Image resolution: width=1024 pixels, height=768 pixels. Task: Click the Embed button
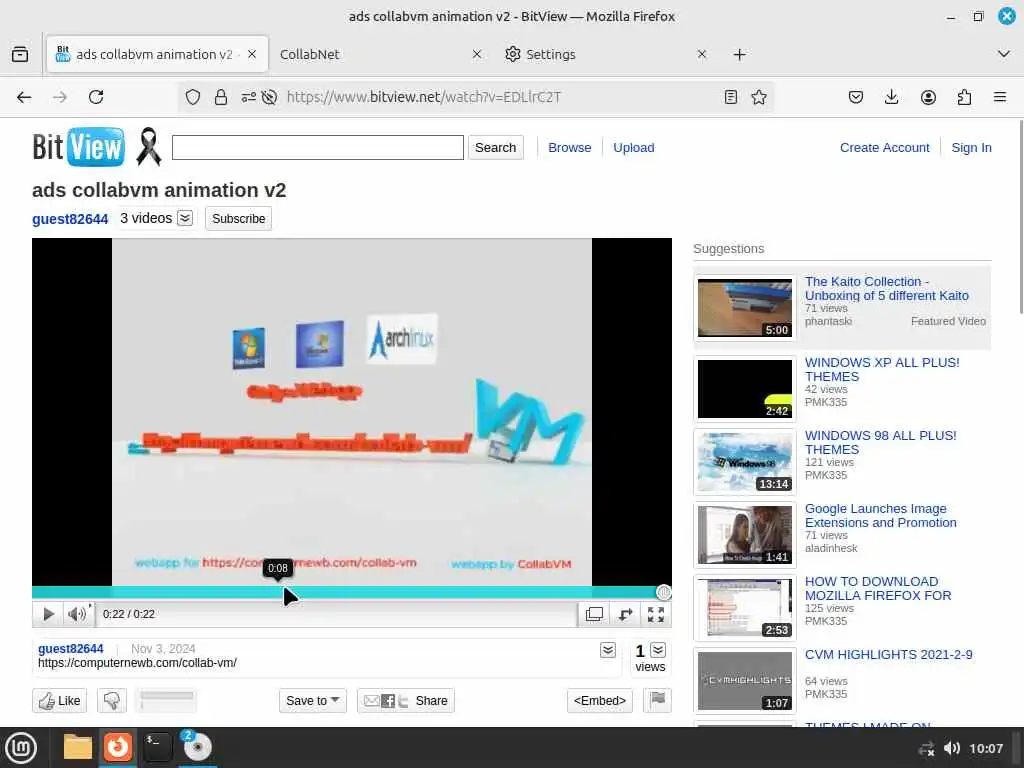pyautogui.click(x=600, y=701)
